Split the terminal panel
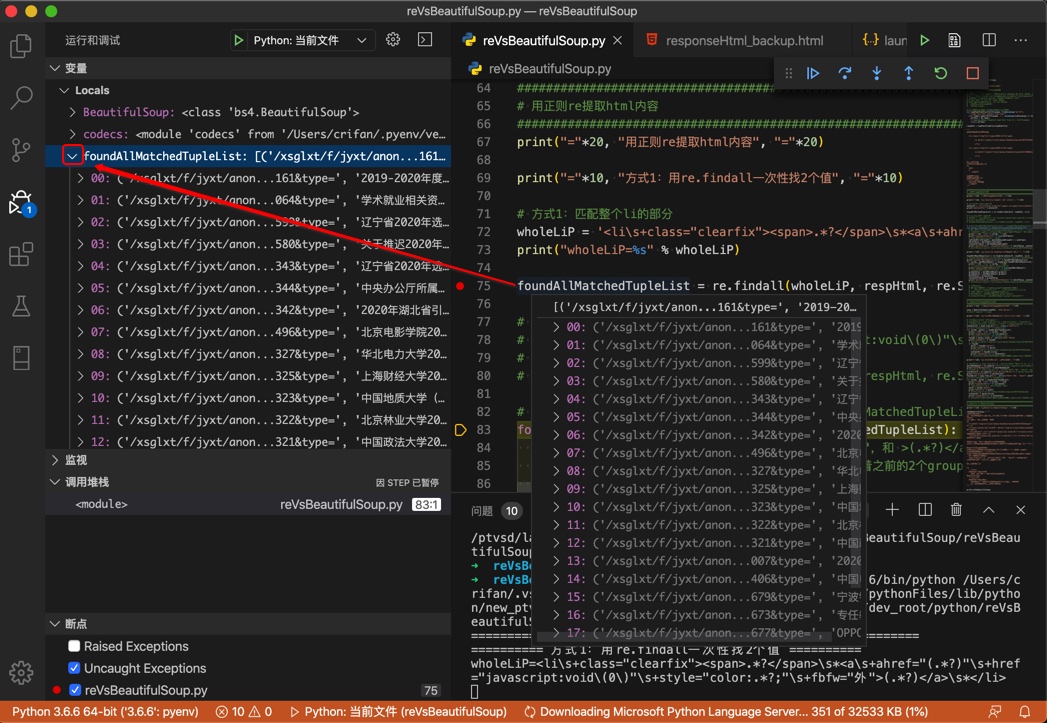This screenshot has width=1047, height=723. (x=925, y=510)
